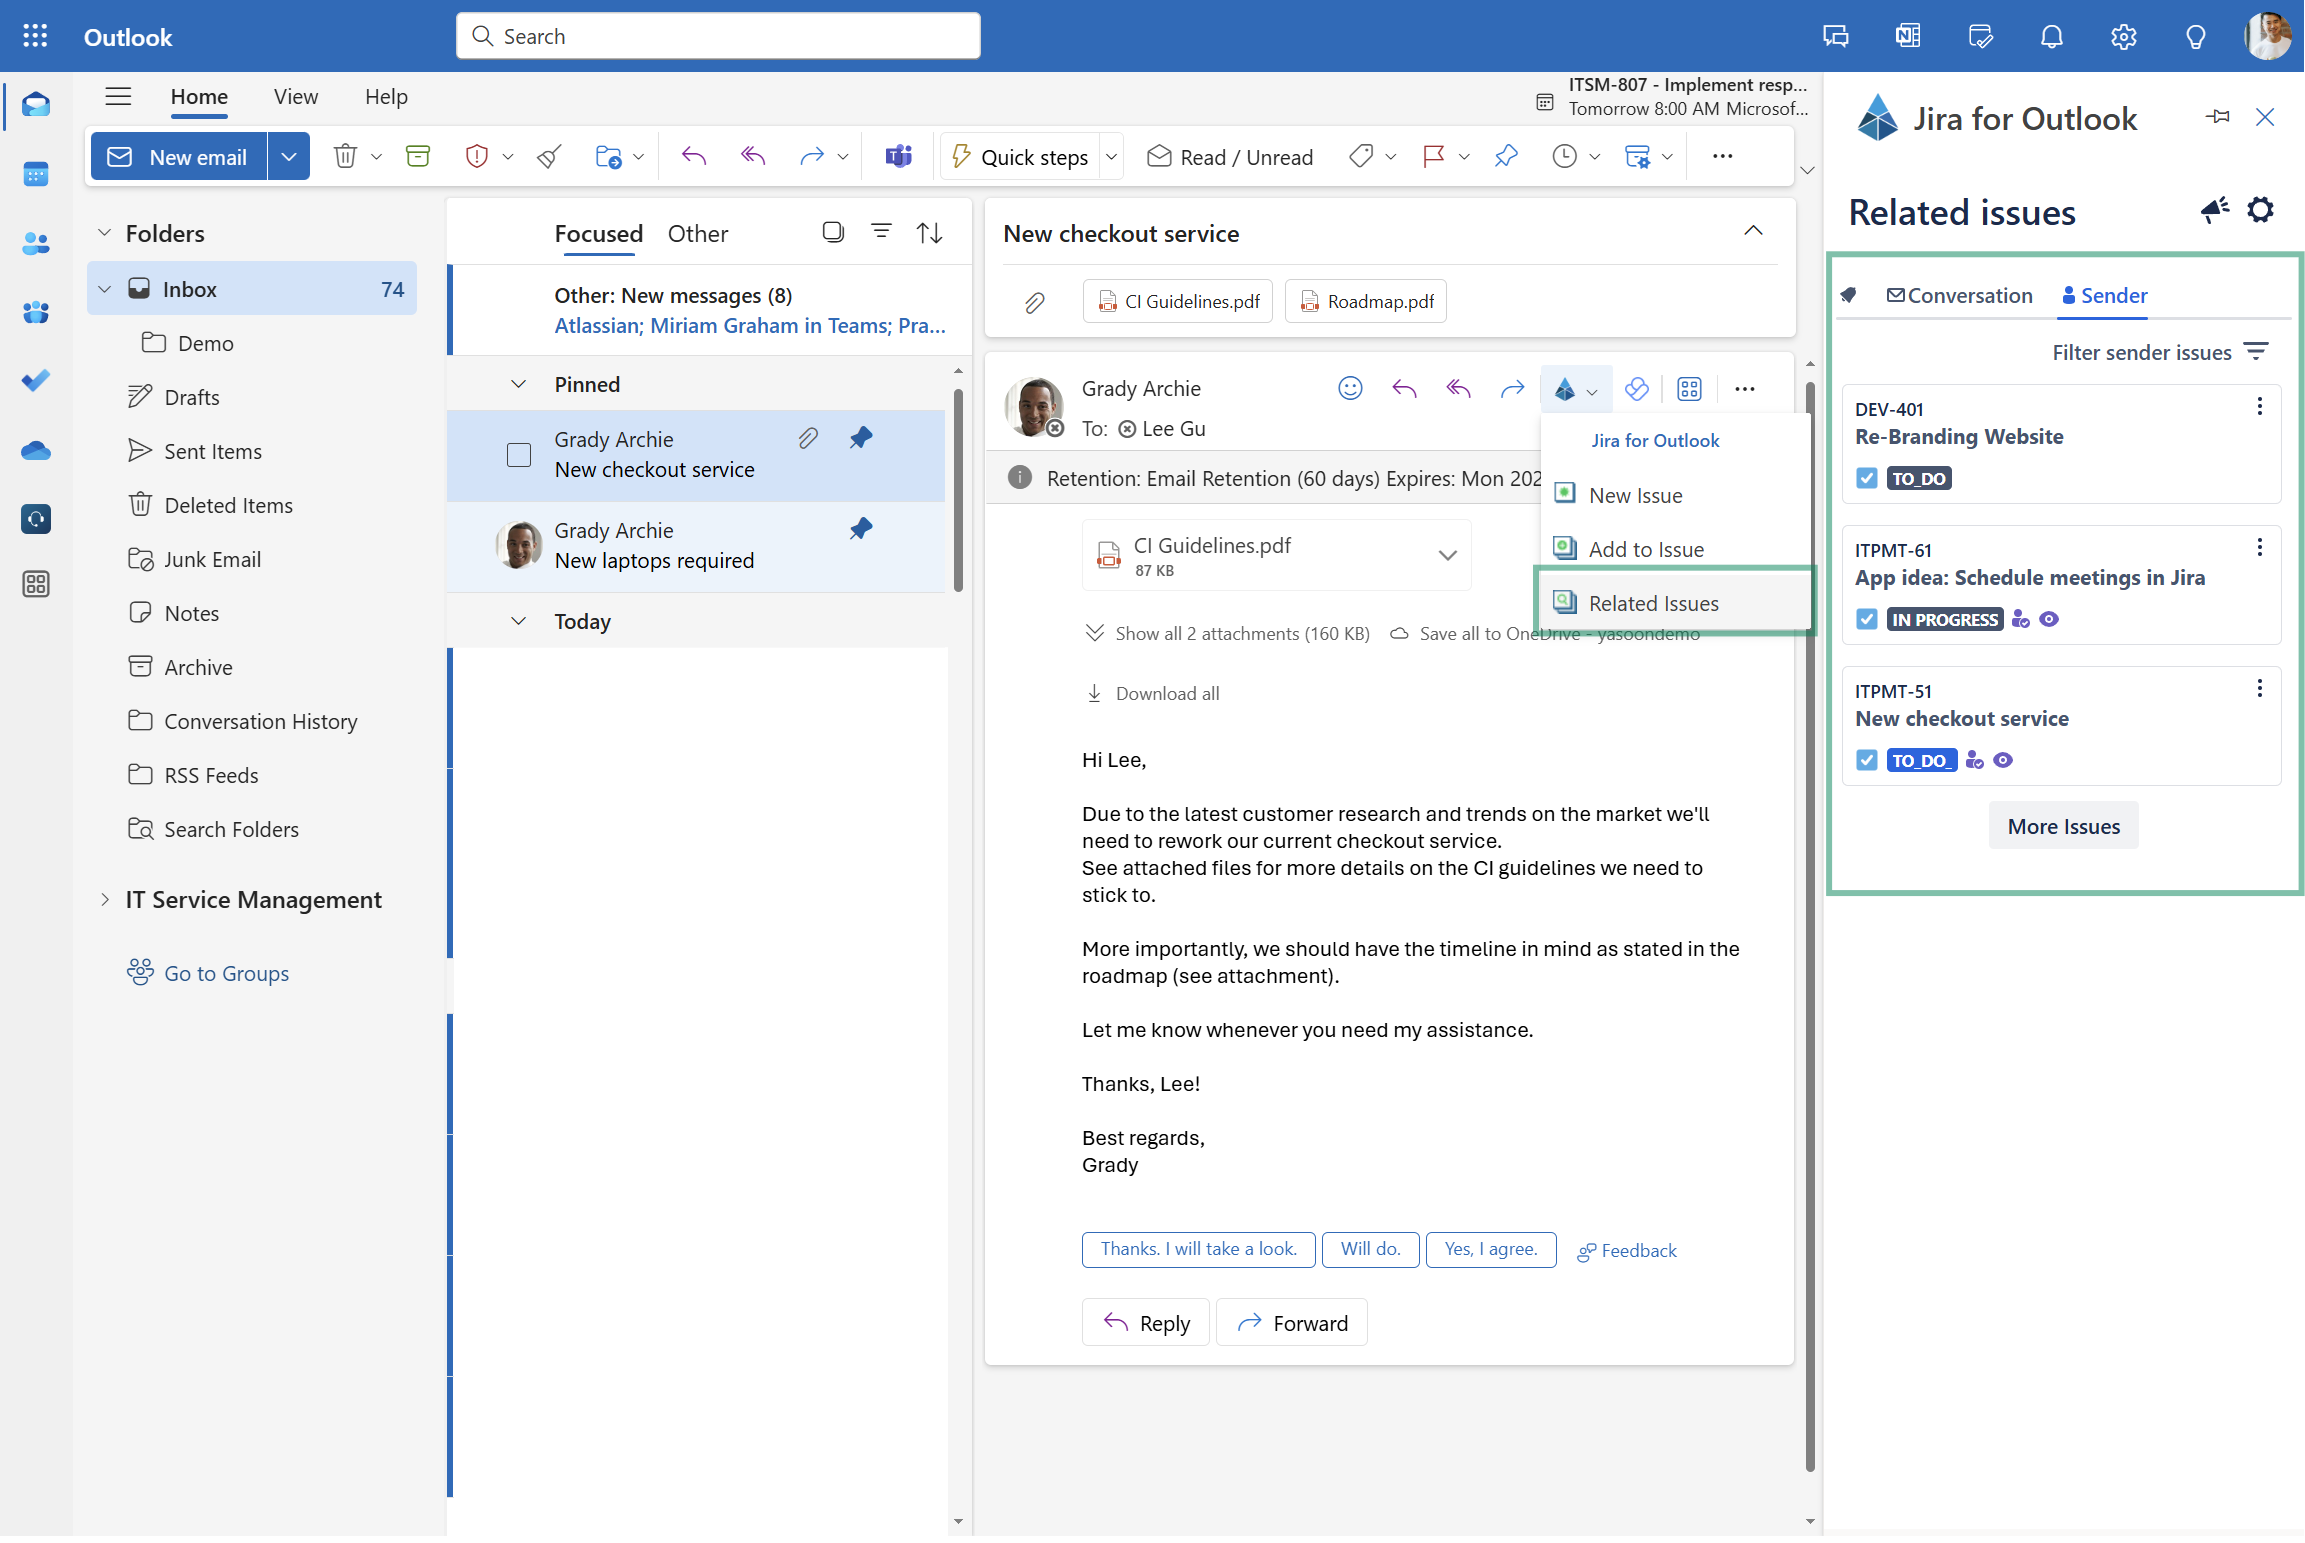
Task: Open the New email dropdown arrow
Action: [x=289, y=157]
